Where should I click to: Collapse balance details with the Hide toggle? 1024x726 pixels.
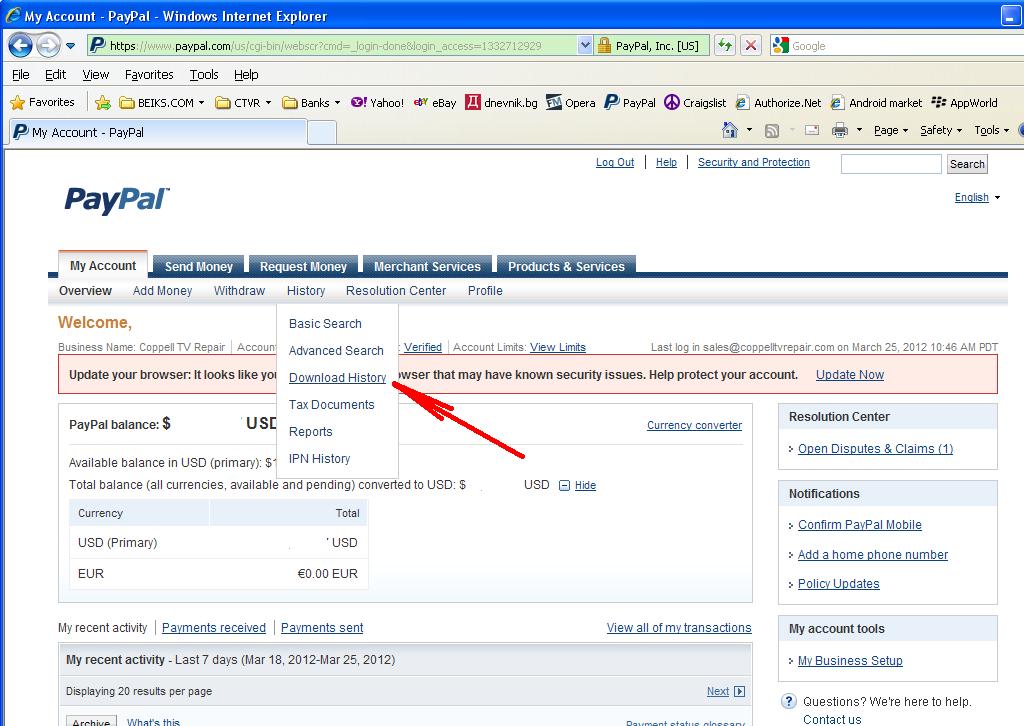pos(578,485)
